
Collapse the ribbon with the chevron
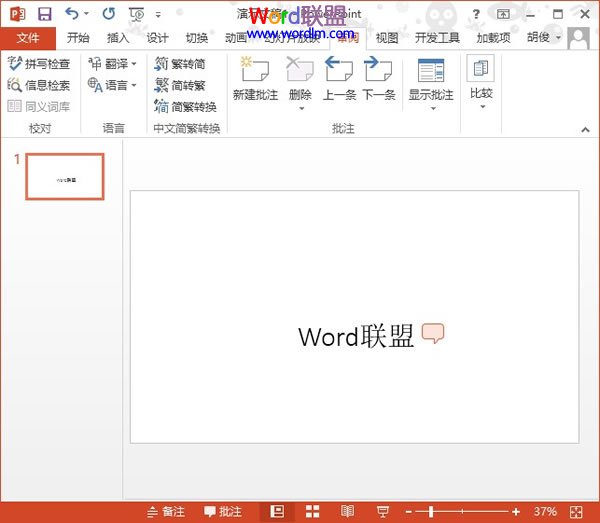[585, 129]
